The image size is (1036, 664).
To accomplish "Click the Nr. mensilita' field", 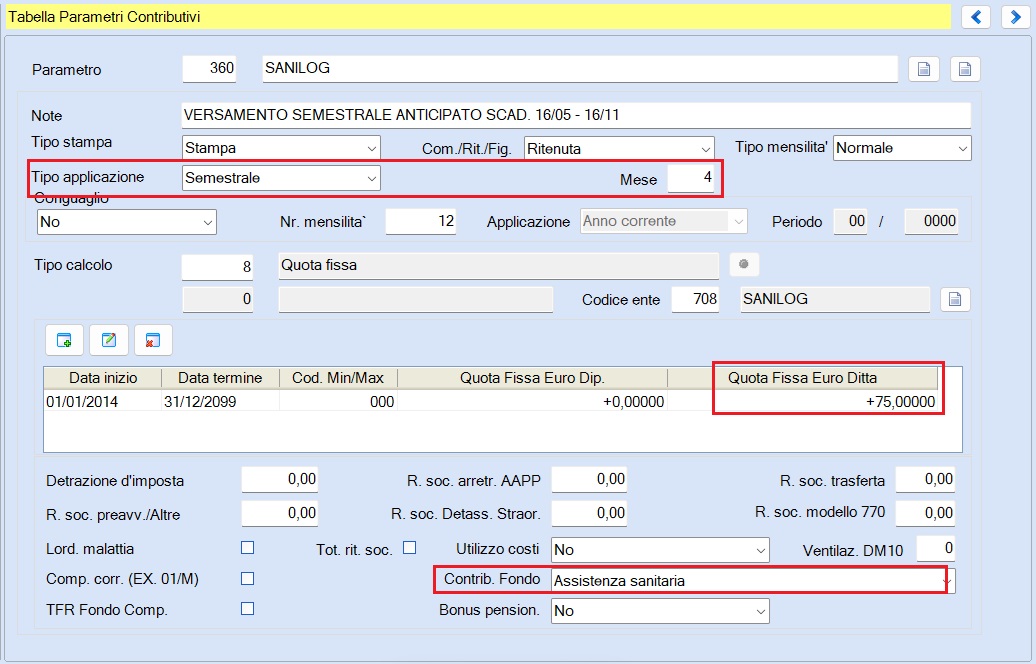I will (x=421, y=221).
